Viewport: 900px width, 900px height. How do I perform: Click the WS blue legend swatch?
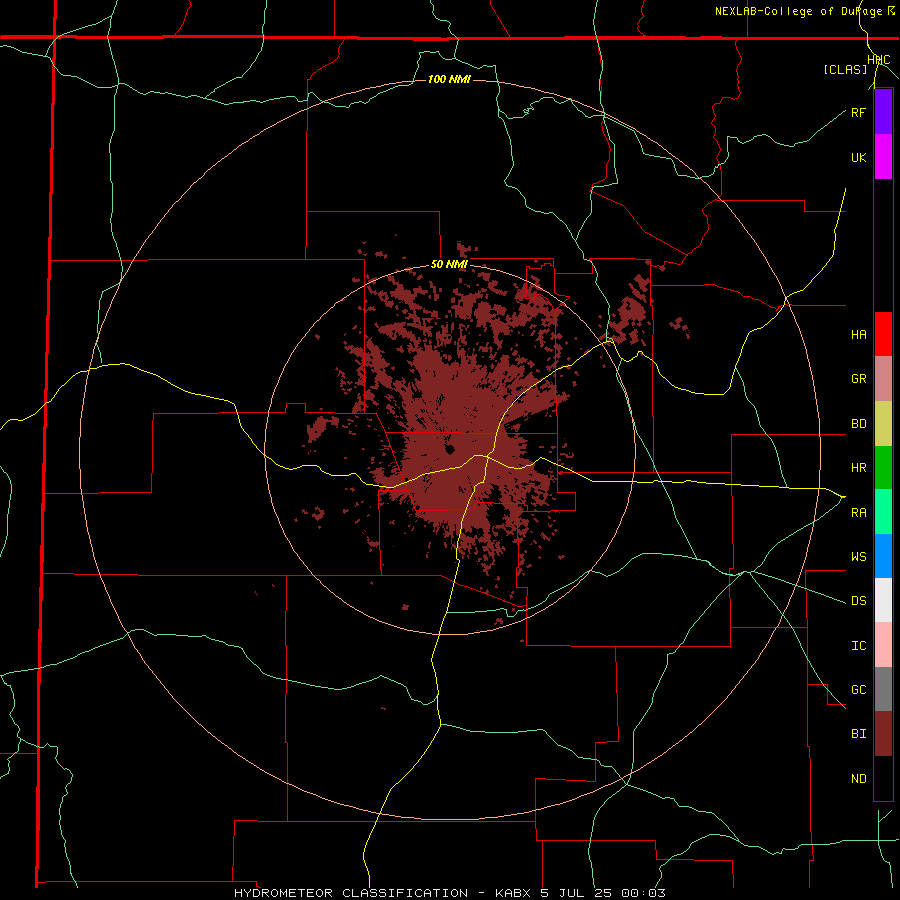(x=883, y=556)
